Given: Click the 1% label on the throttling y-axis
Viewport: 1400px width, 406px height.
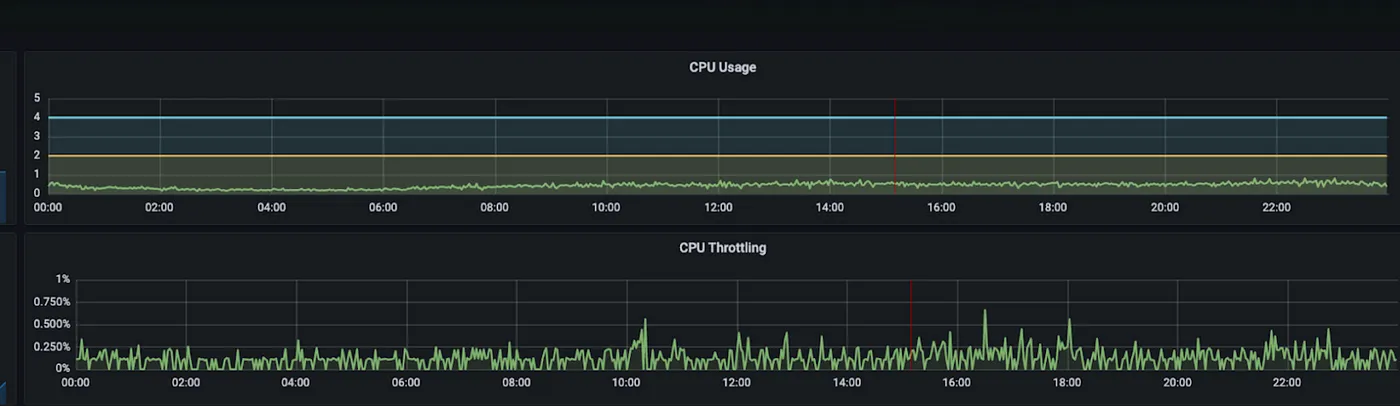Looking at the screenshot, I should [x=62, y=279].
